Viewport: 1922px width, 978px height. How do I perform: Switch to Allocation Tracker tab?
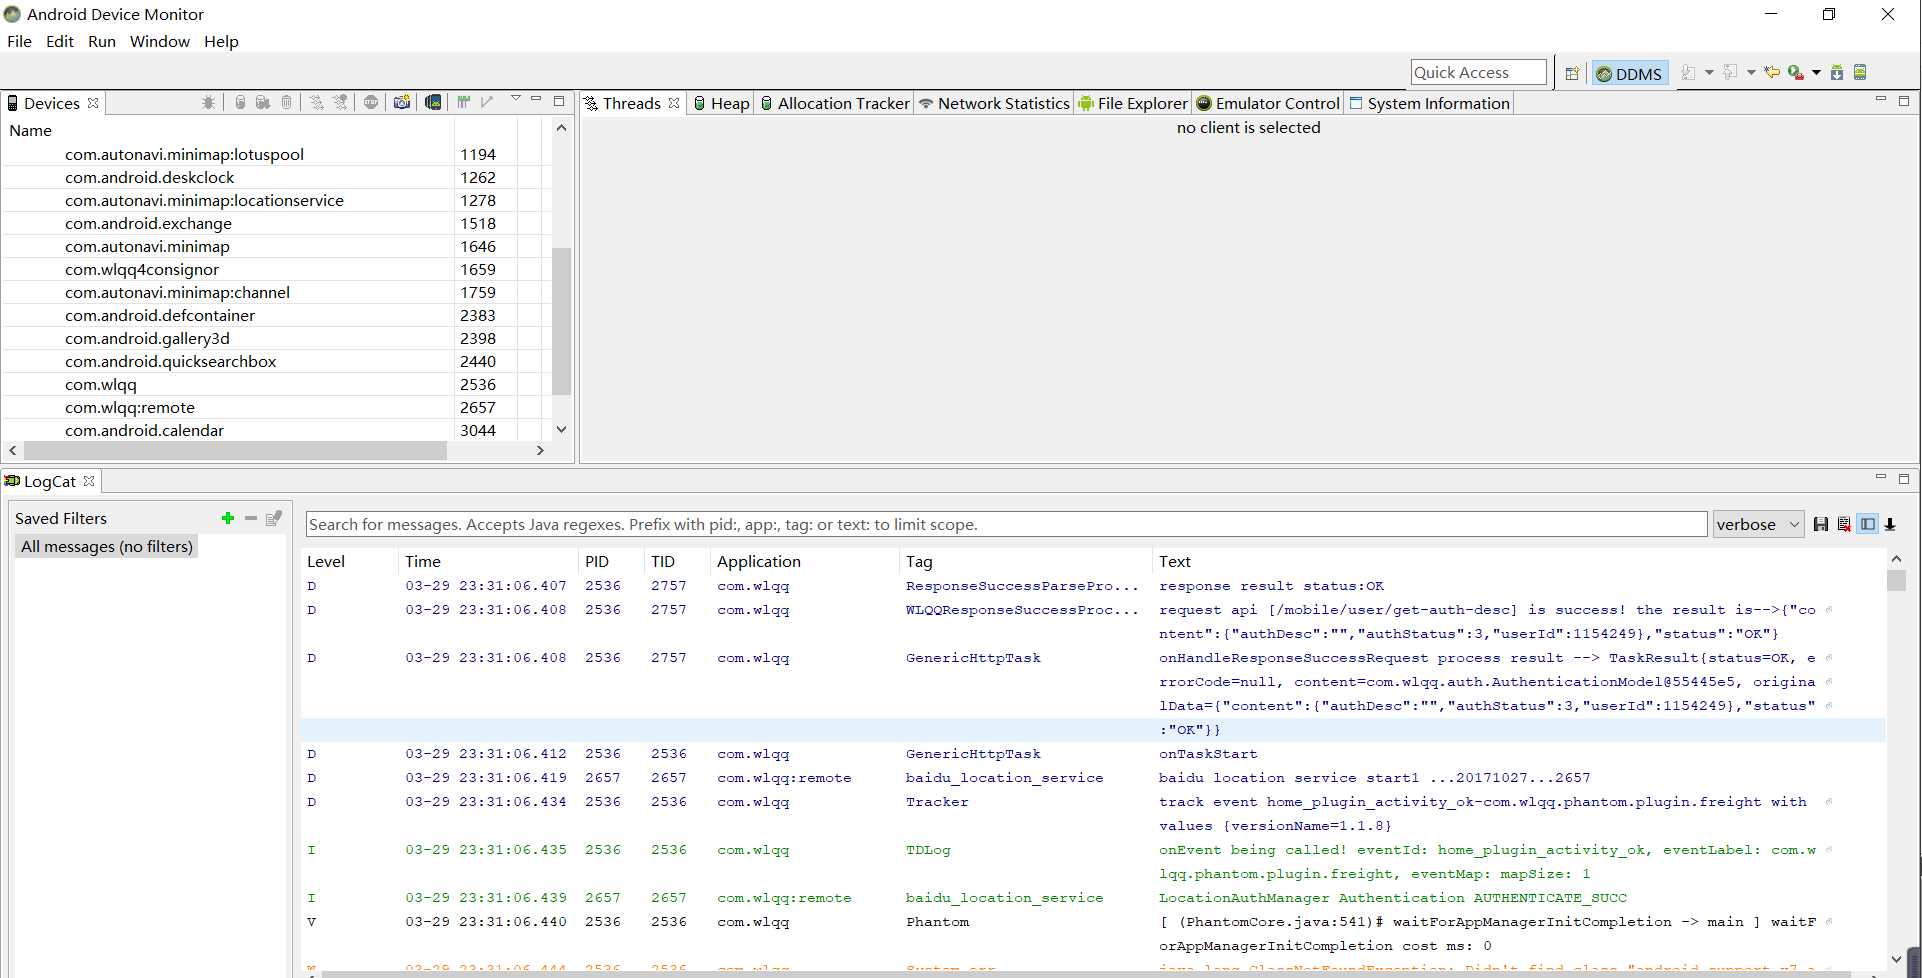(835, 103)
